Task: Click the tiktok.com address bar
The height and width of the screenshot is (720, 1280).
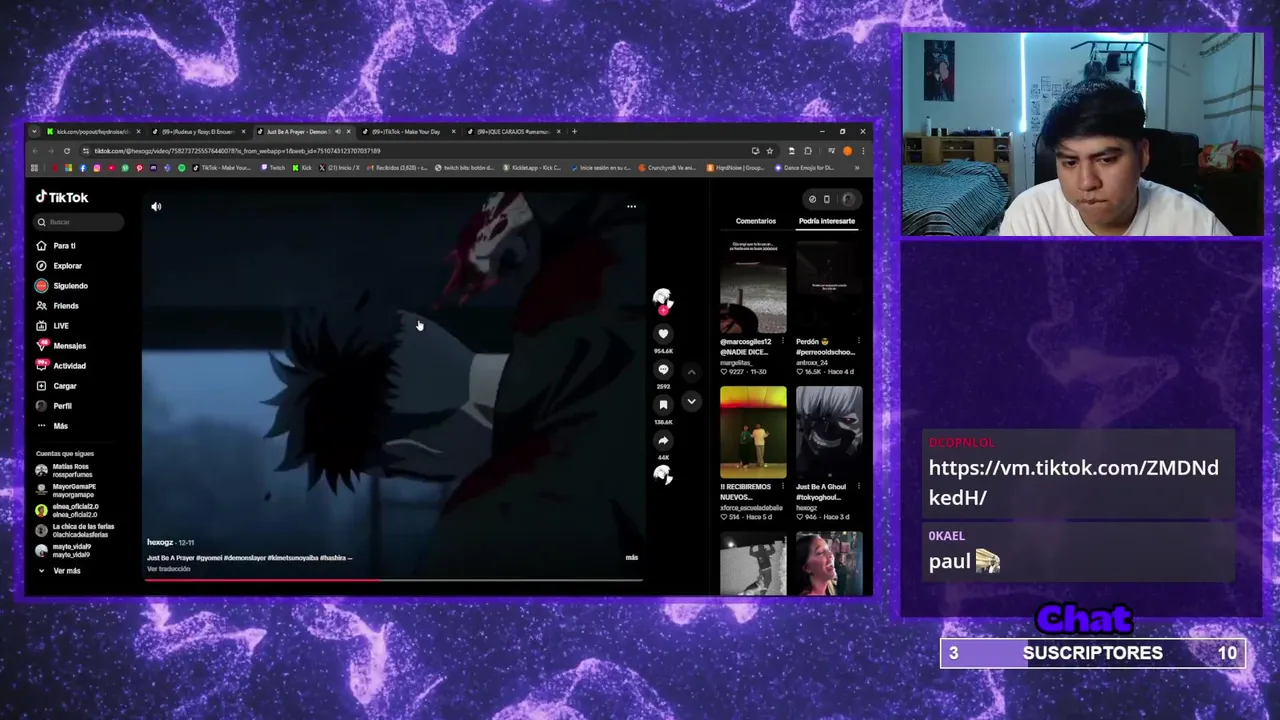Action: tap(420, 151)
